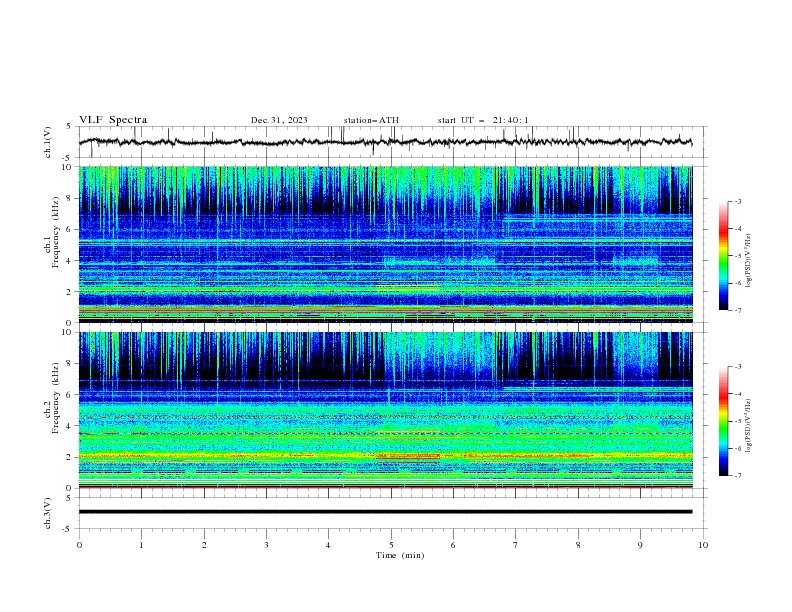This screenshot has height=612, width=792.
Task: Click the '-3' tick on ch.2 color bar
Action: 738,367
